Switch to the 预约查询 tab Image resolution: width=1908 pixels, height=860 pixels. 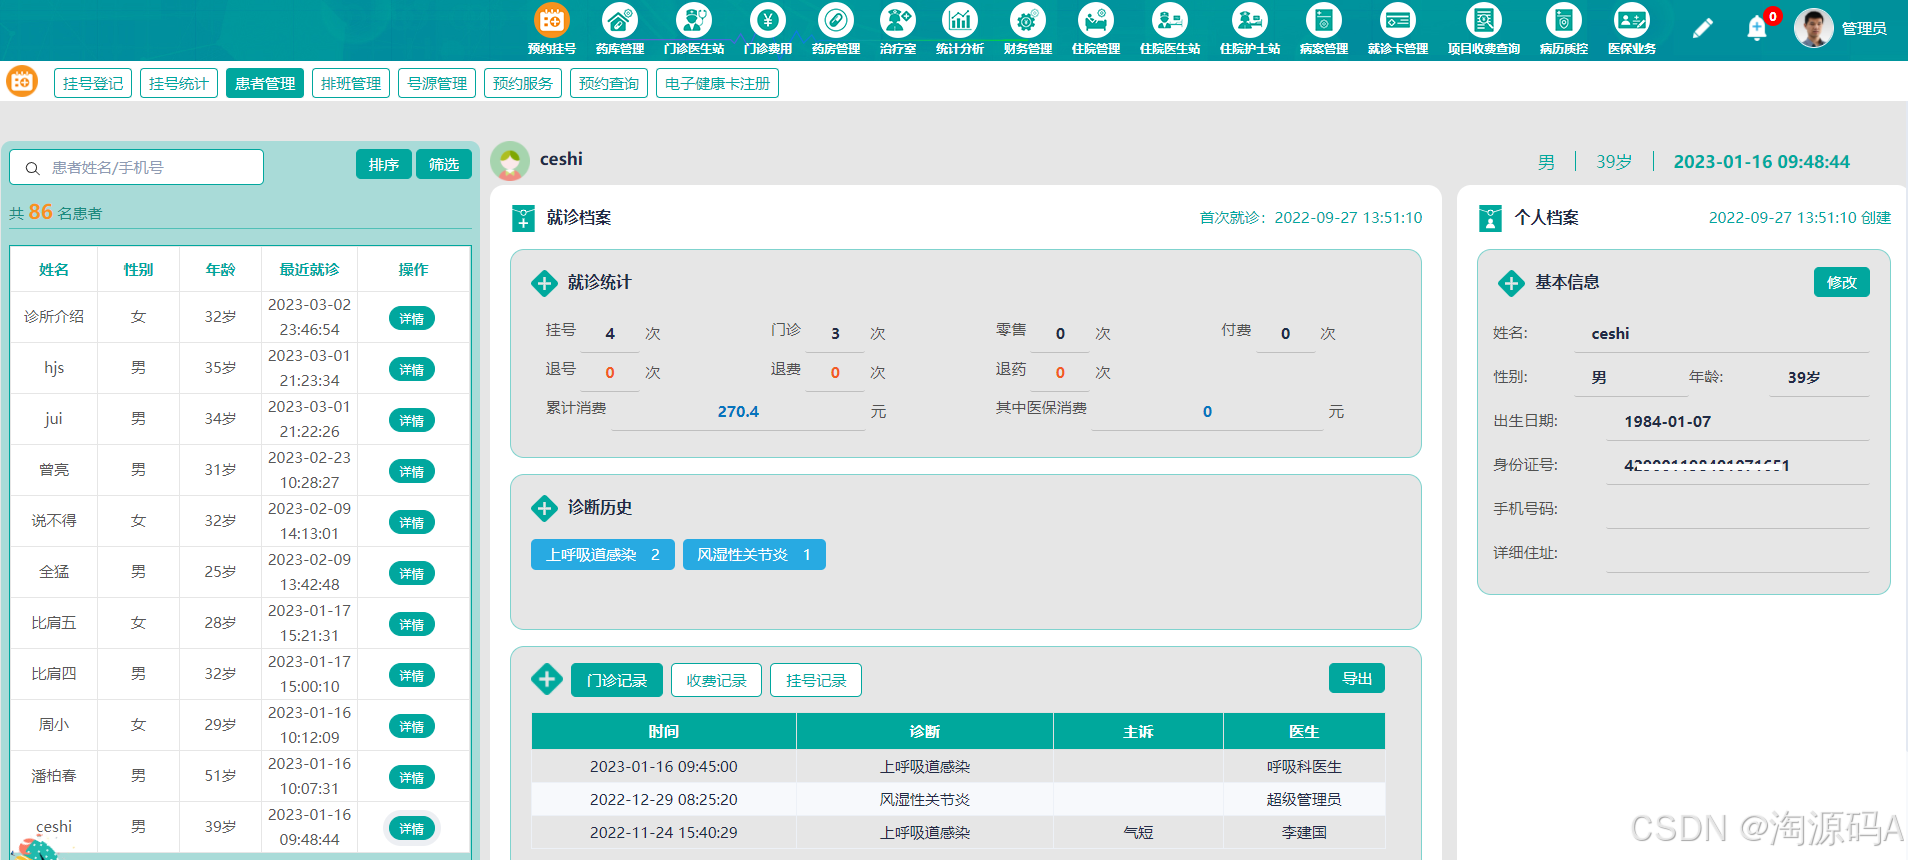[x=609, y=83]
